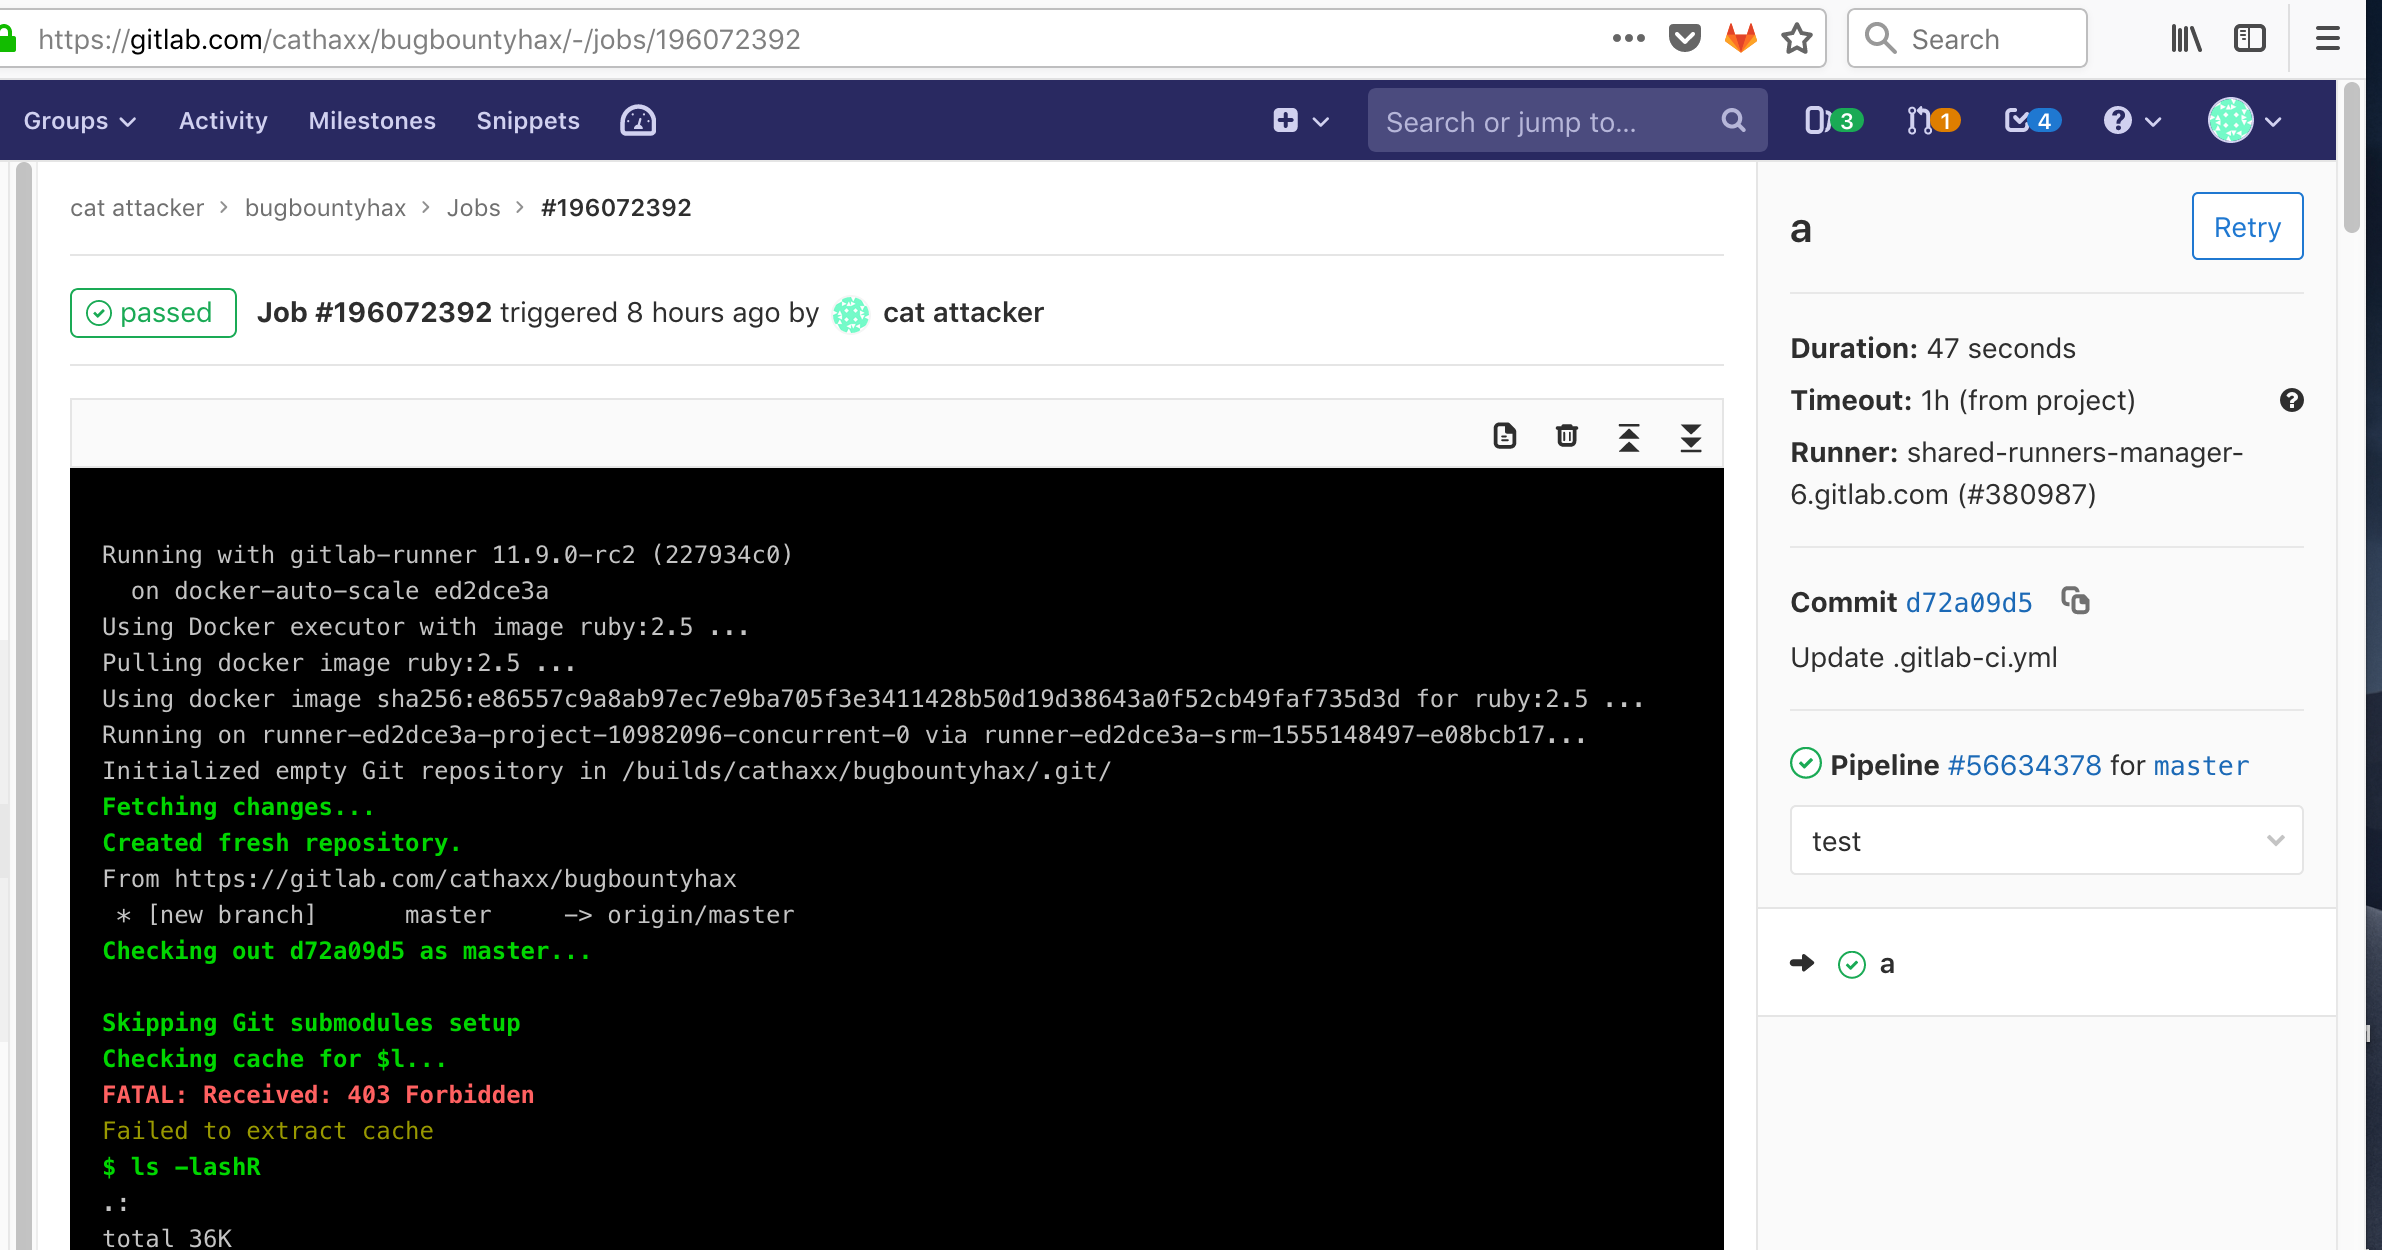
Task: Click the Search or jump to field
Action: [x=1547, y=121]
